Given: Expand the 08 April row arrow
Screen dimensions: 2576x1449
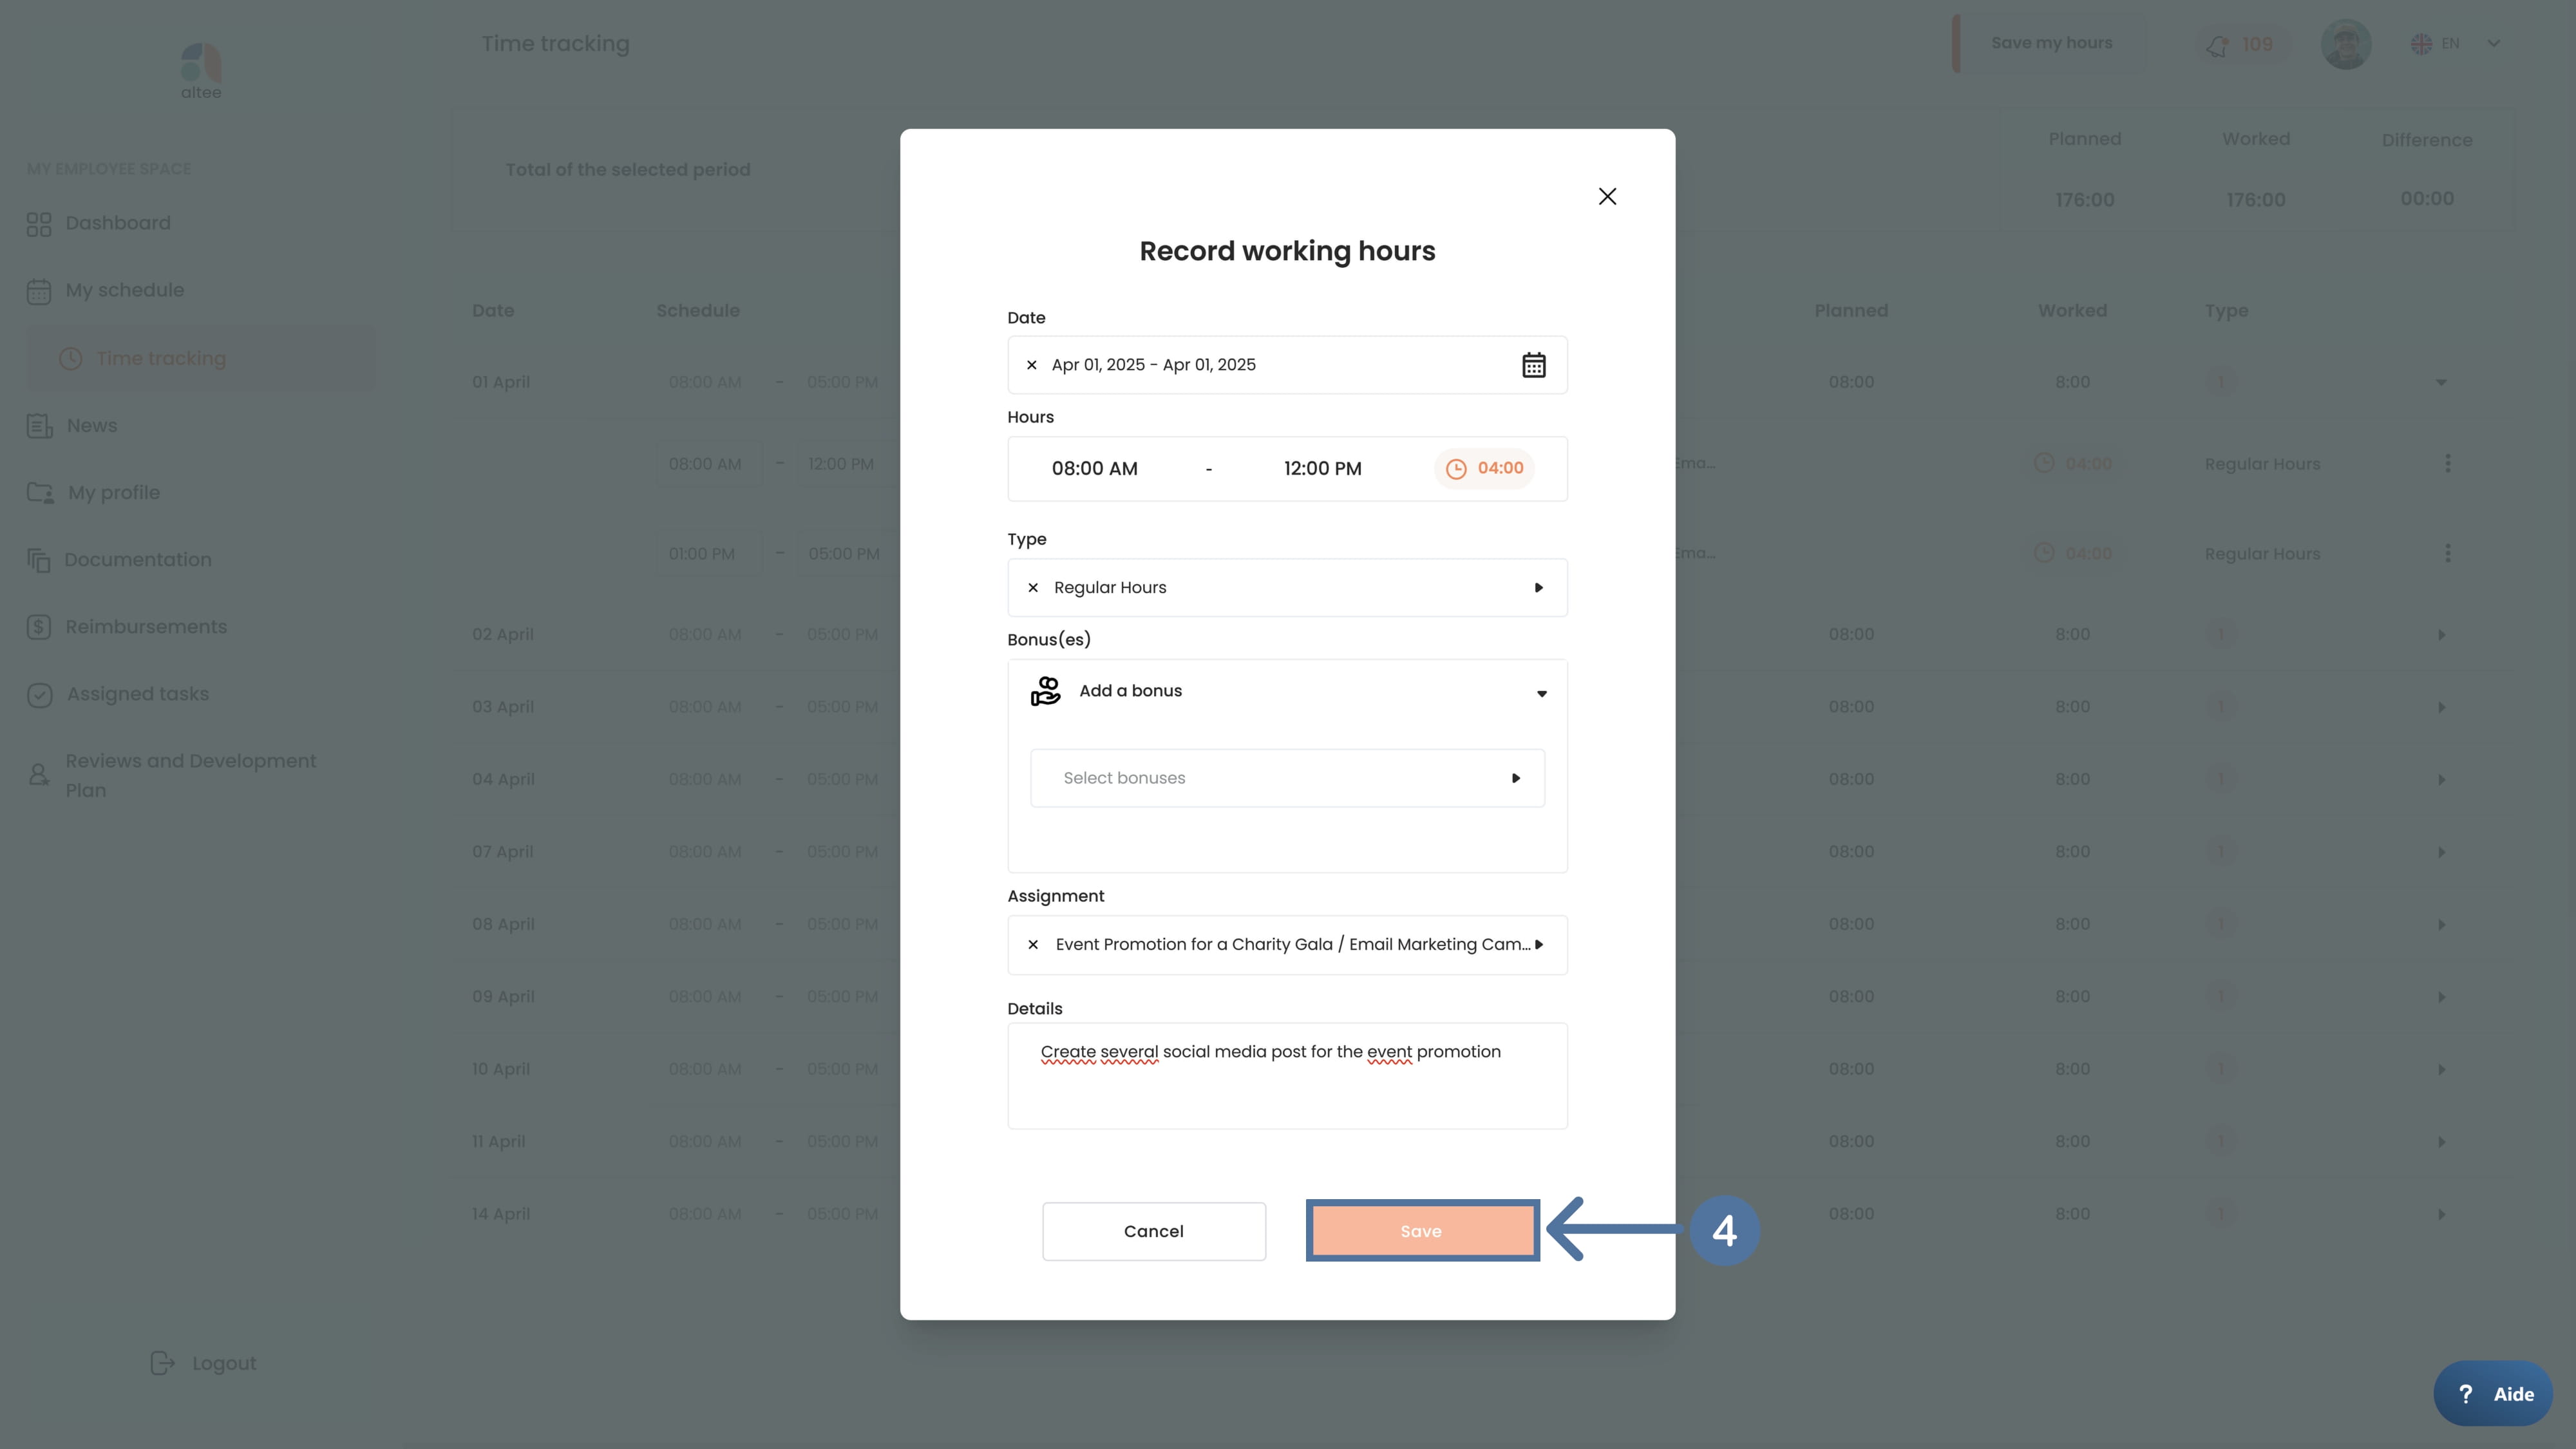Looking at the screenshot, I should coord(2441,925).
